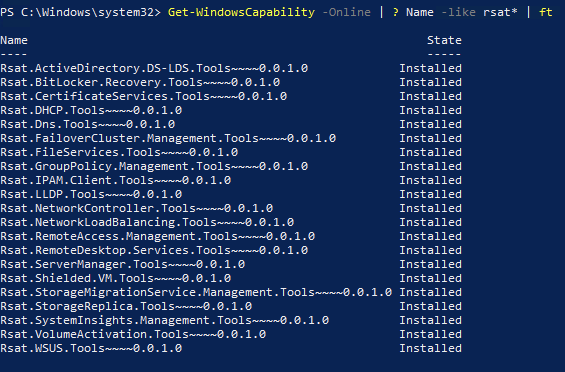
Task: Click the State column header
Action: tap(444, 40)
